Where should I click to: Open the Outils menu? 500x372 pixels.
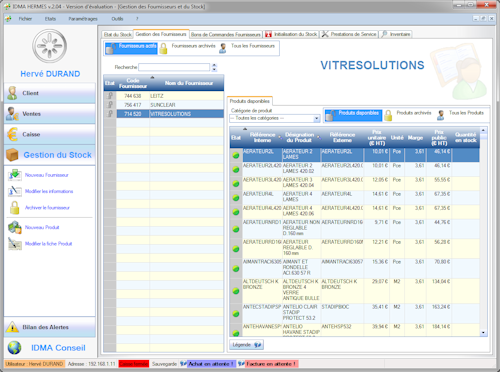pyautogui.click(x=117, y=19)
